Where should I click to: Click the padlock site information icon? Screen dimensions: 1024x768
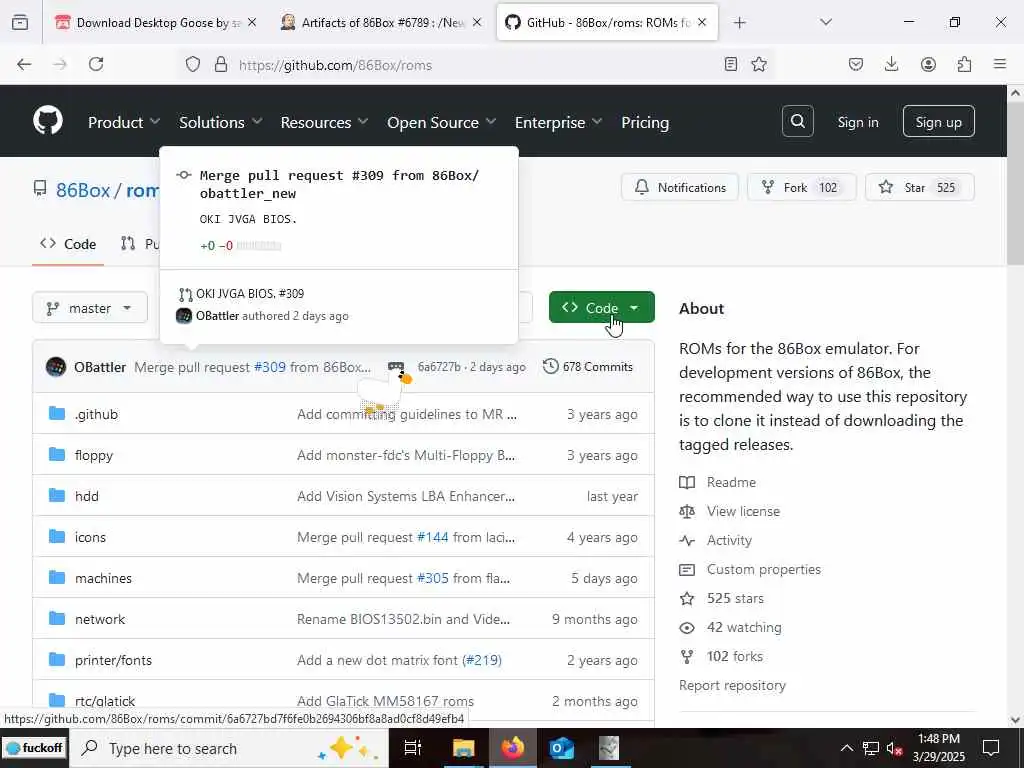coord(221,64)
